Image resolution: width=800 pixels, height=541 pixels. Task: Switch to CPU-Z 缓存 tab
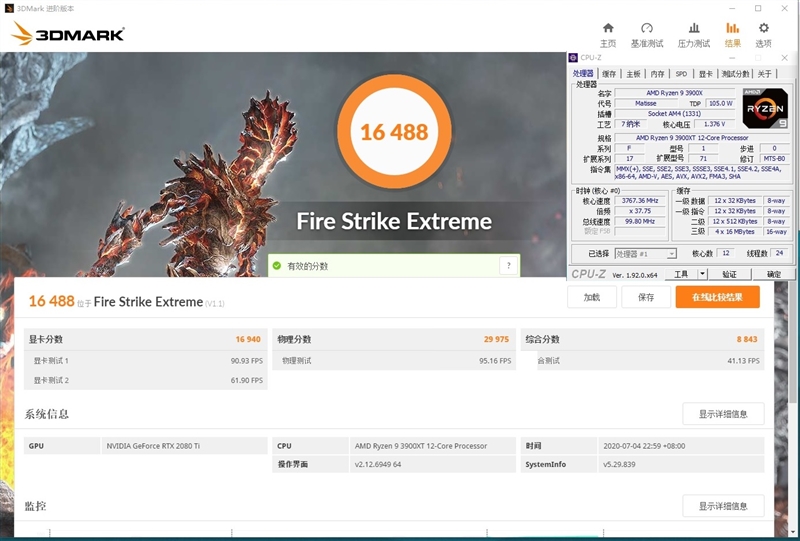[x=609, y=74]
